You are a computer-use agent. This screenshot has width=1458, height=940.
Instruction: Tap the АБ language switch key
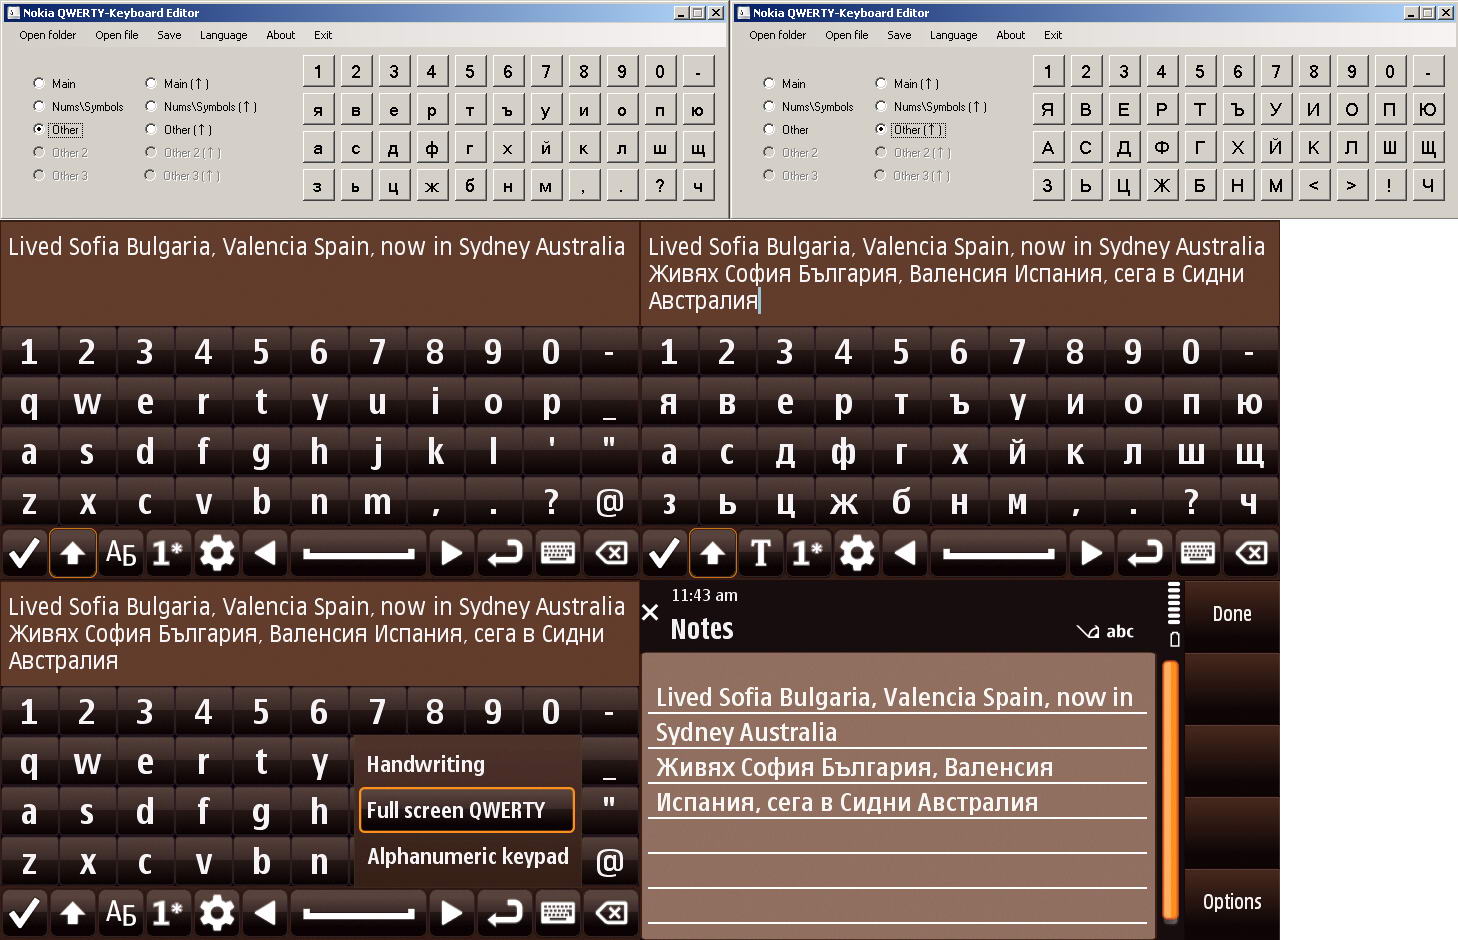pos(121,553)
